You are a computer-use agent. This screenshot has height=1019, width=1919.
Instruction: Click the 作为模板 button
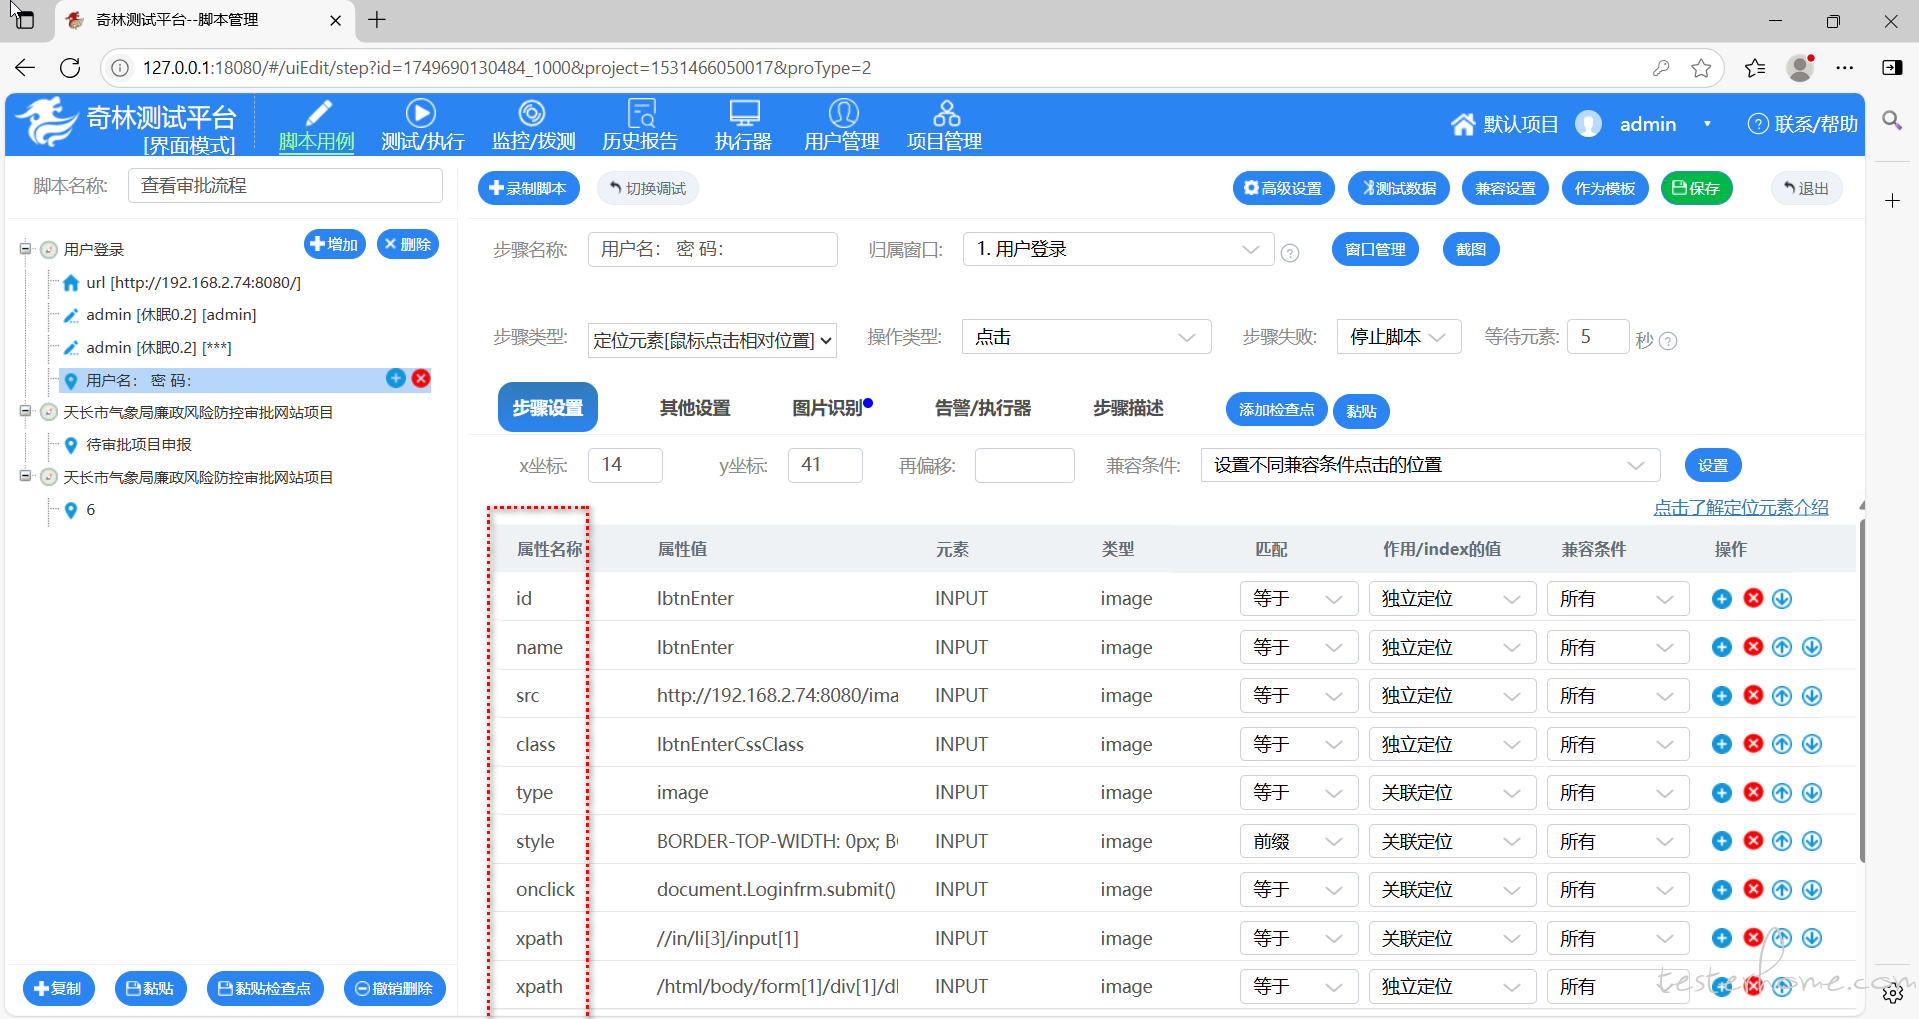1605,188
